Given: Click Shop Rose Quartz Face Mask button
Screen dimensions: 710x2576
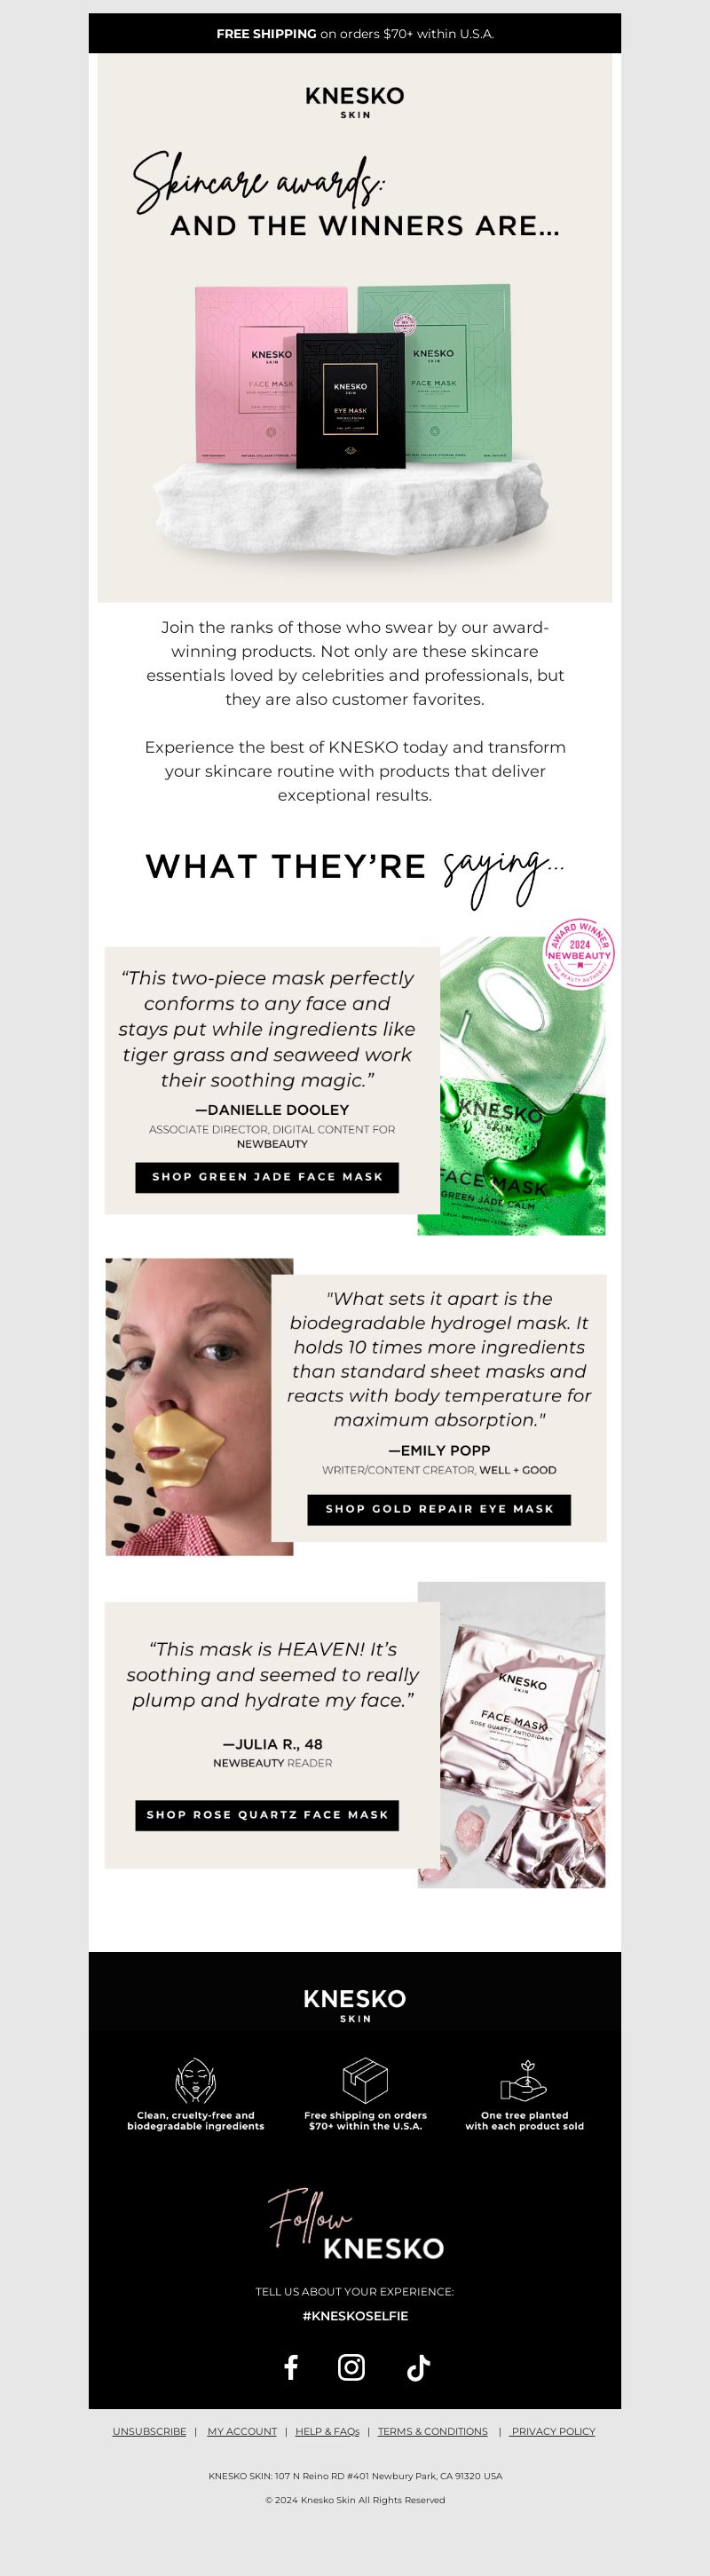Looking at the screenshot, I should click(267, 1815).
